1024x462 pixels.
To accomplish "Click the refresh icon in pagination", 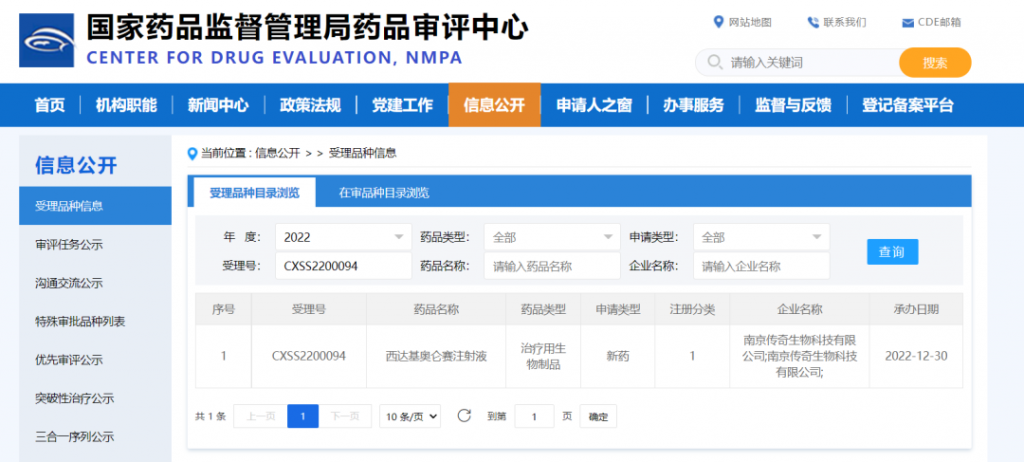I will point(463,416).
